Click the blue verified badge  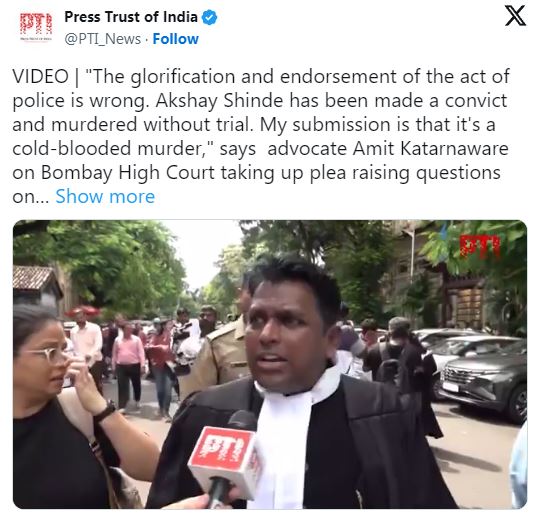(209, 17)
